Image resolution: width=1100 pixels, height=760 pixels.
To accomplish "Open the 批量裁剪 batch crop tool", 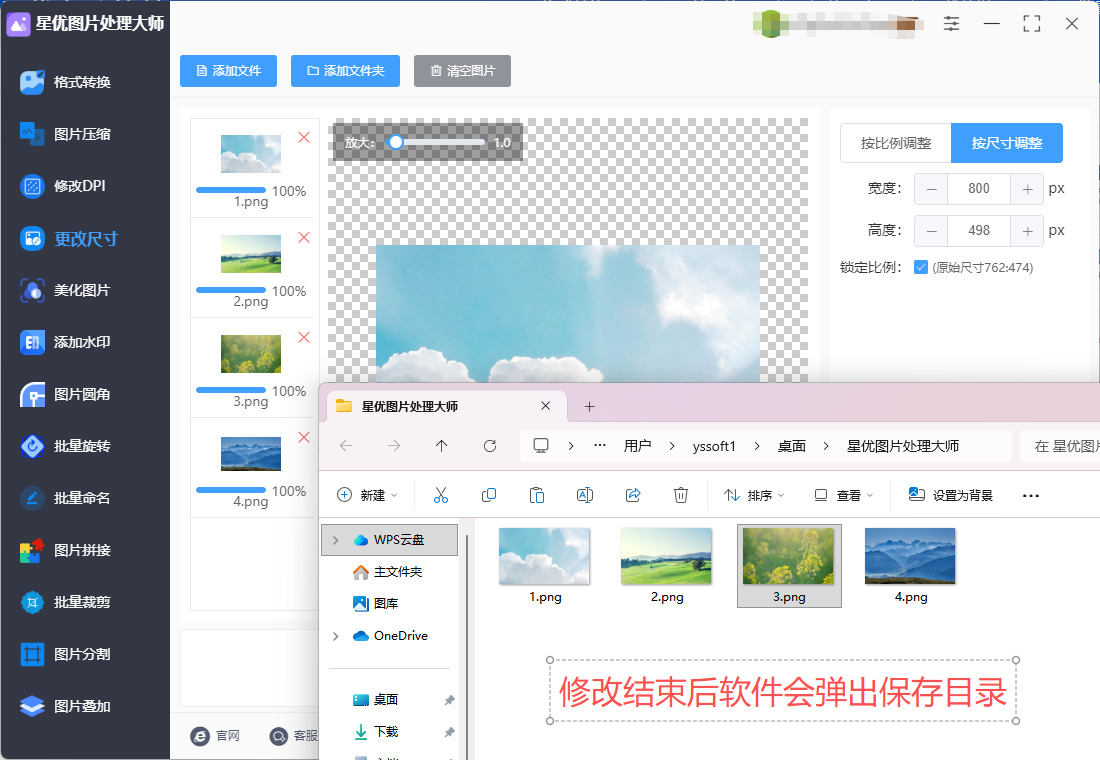I will tap(67, 602).
